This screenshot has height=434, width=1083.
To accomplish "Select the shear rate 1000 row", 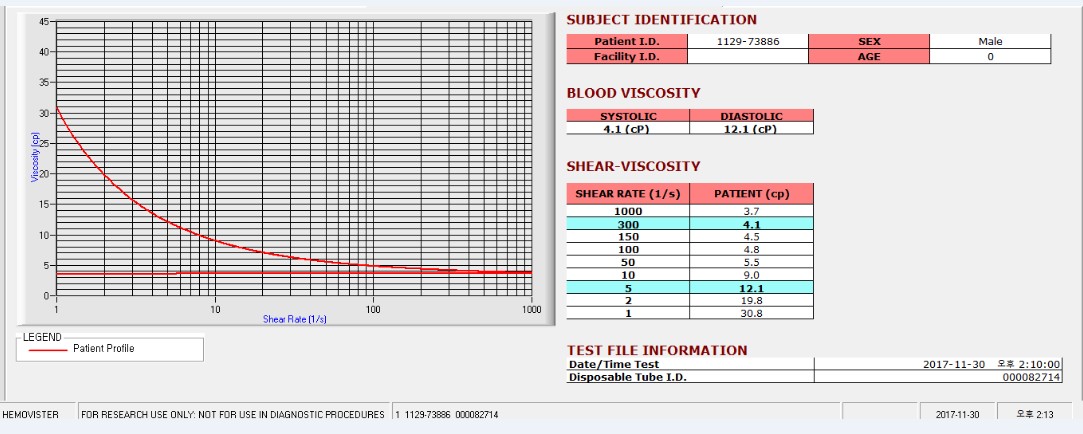I will [690, 211].
